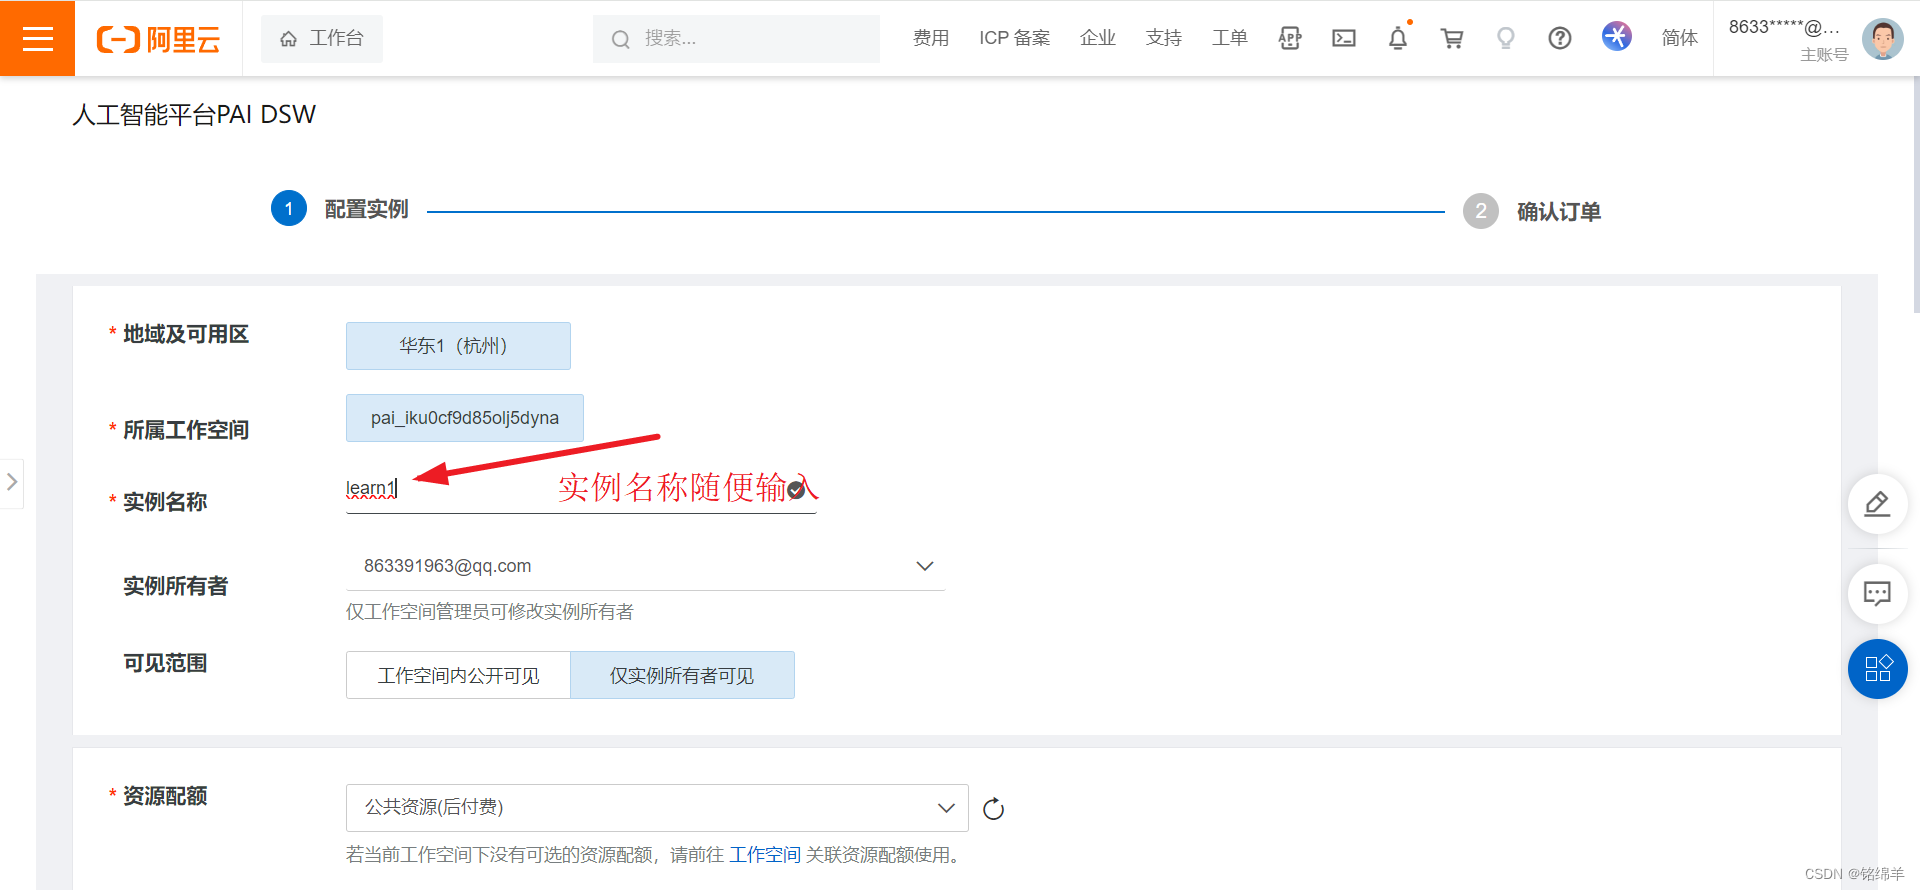Open the 支持 menu

1163,38
